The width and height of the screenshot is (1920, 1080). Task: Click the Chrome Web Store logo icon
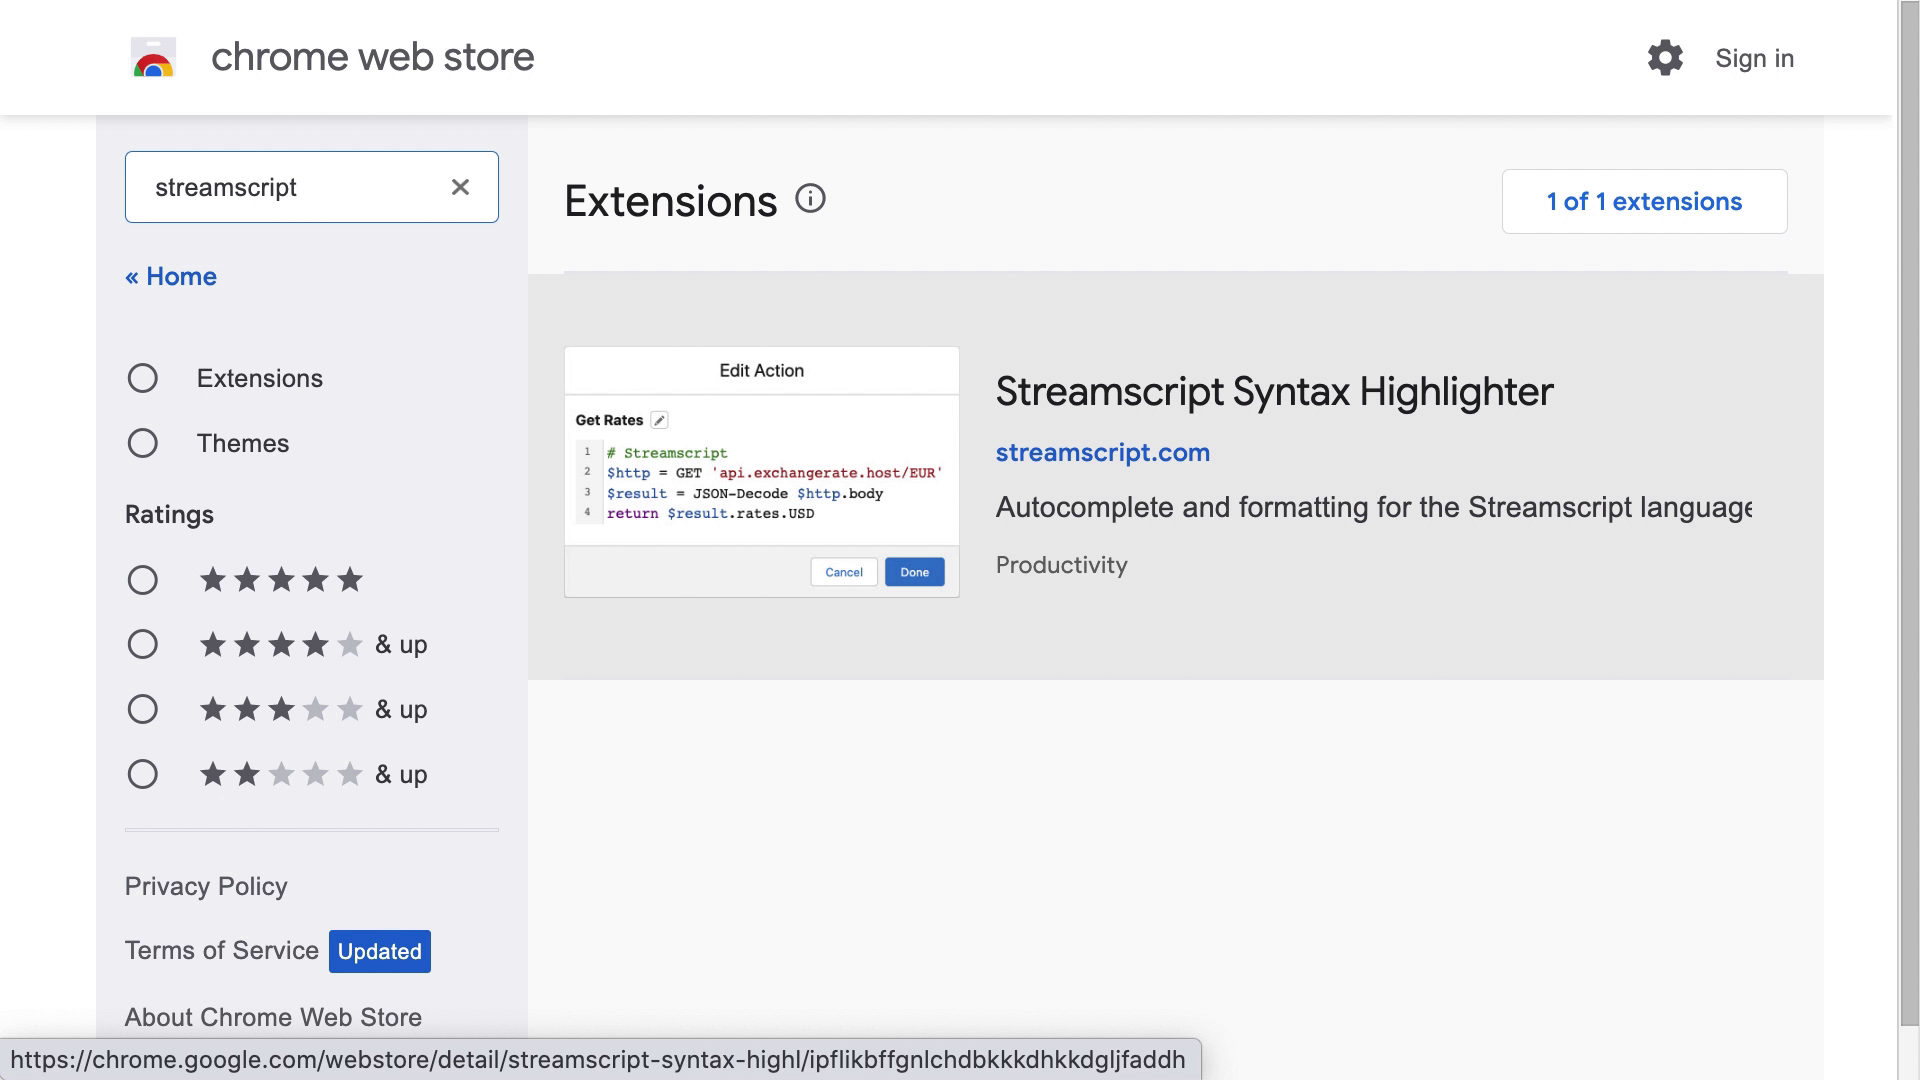pos(153,58)
